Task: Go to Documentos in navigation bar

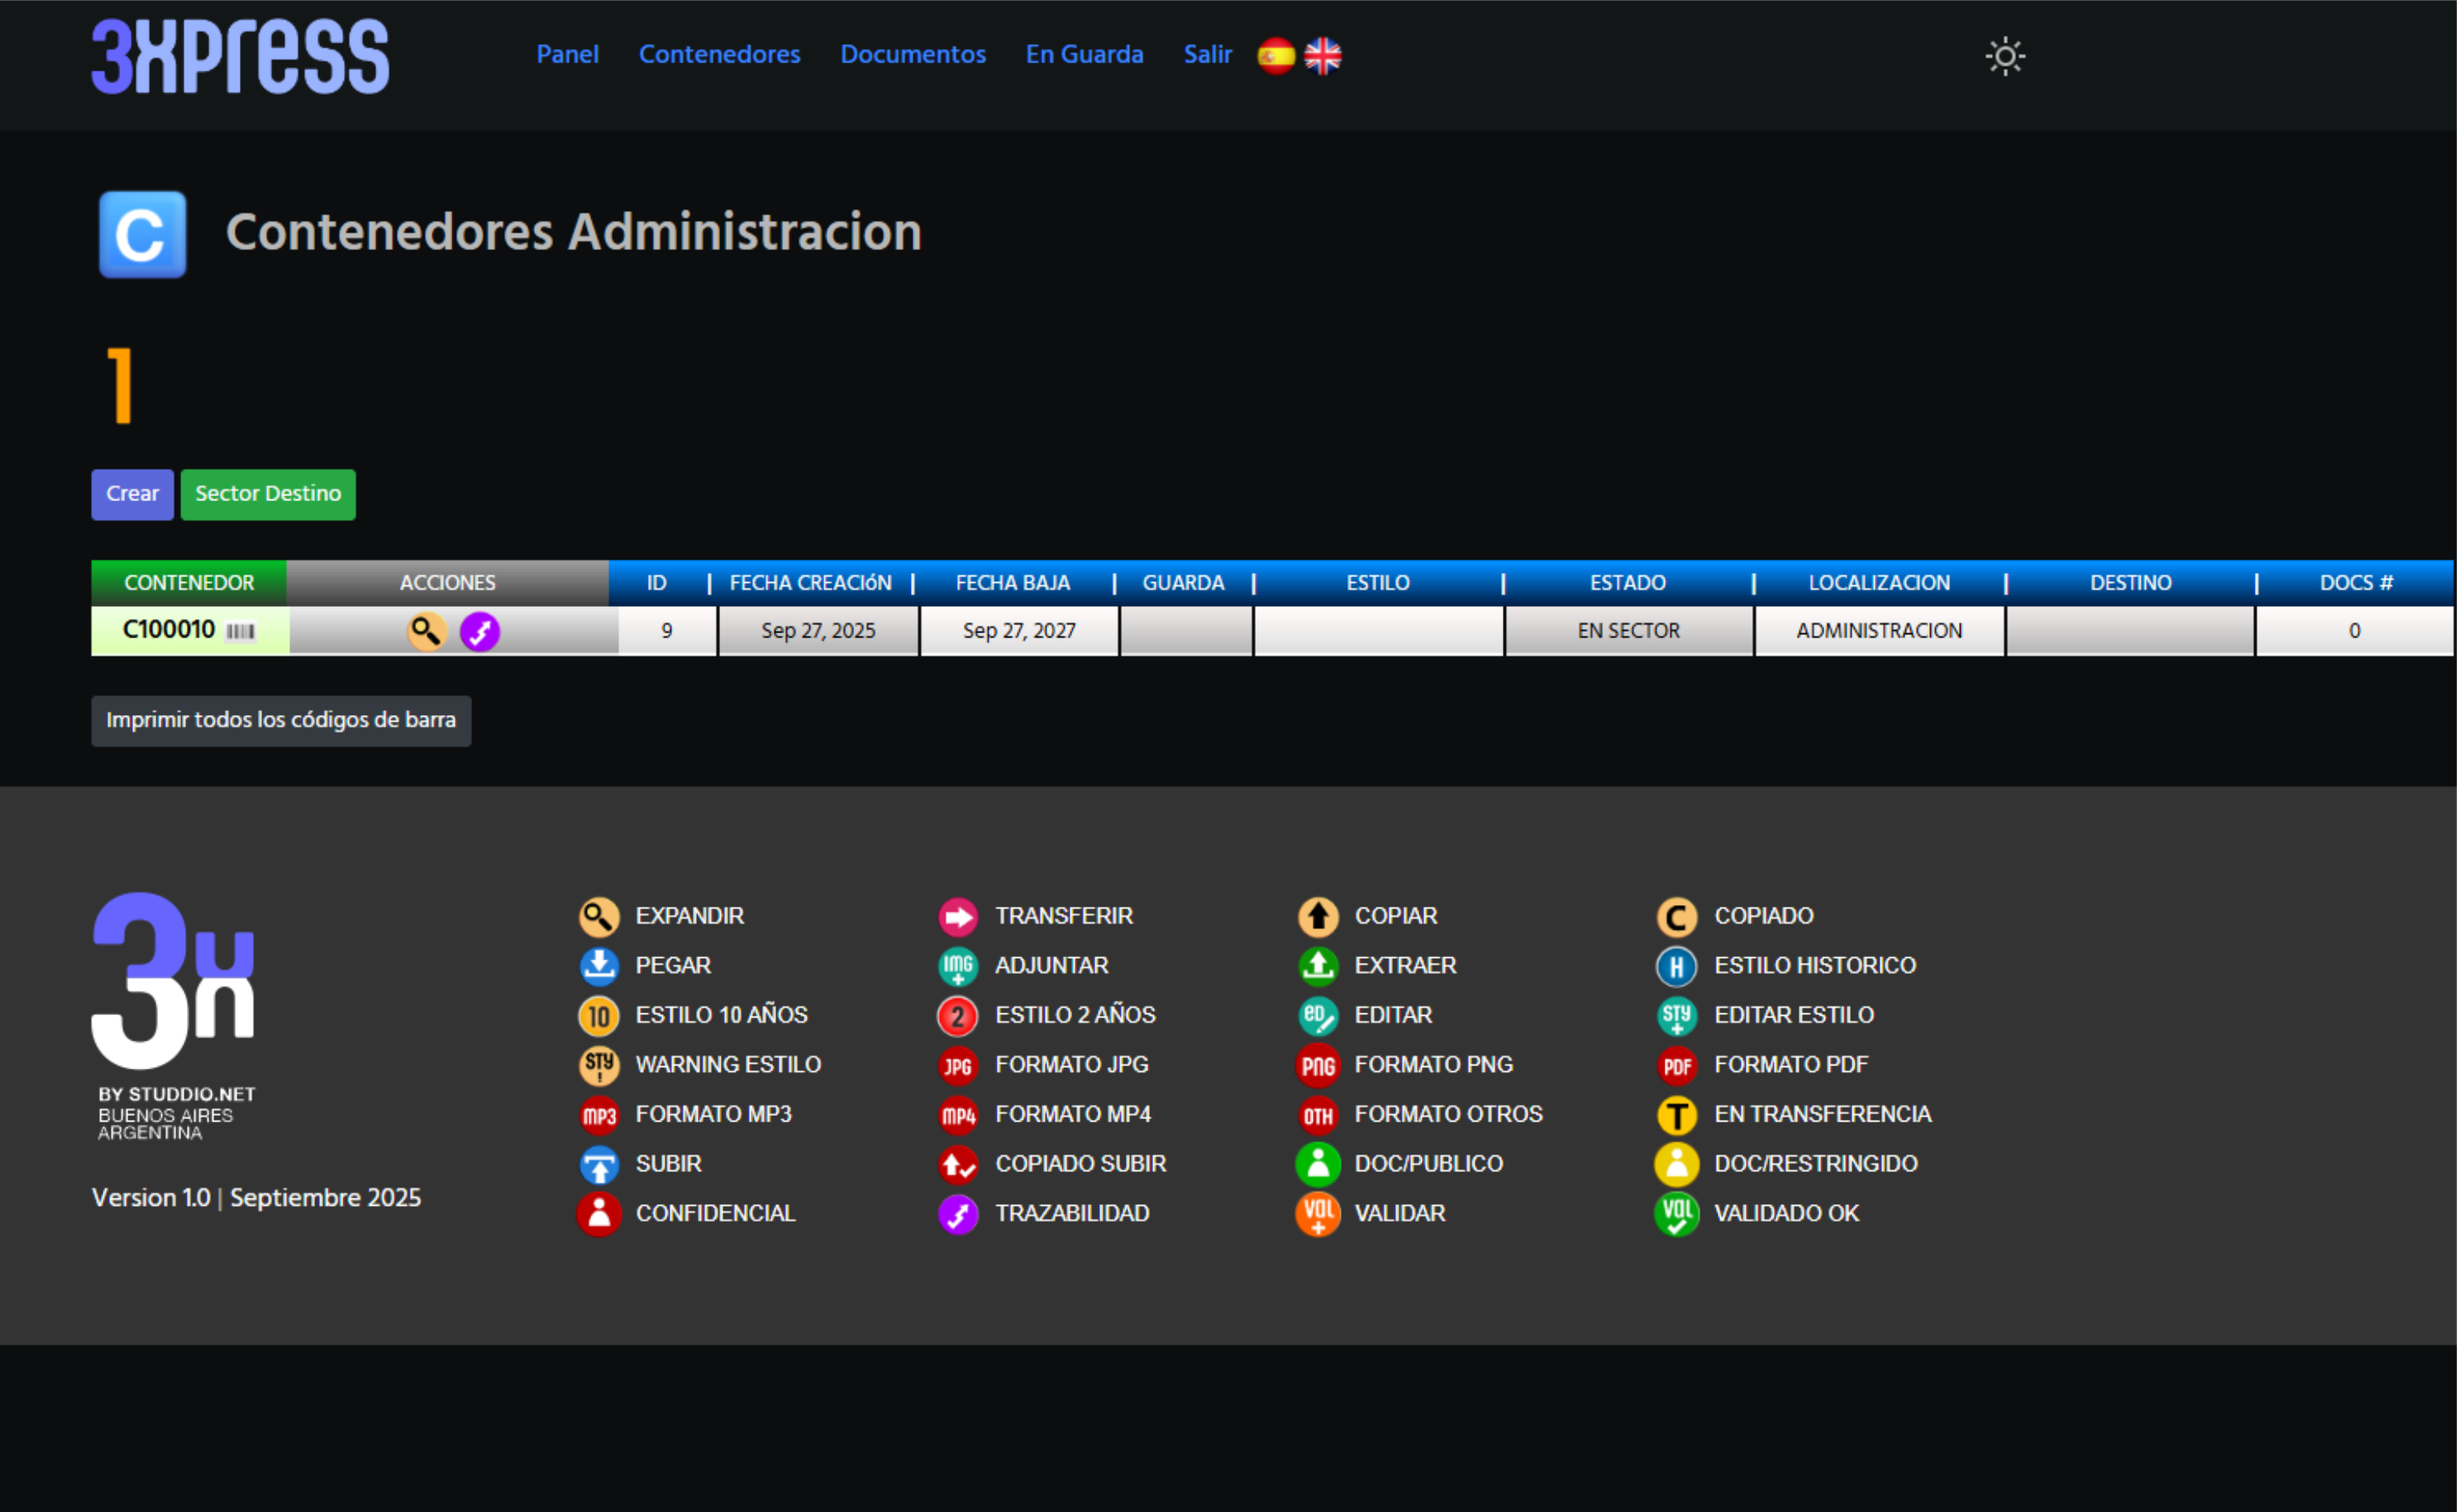Action: coord(912,54)
